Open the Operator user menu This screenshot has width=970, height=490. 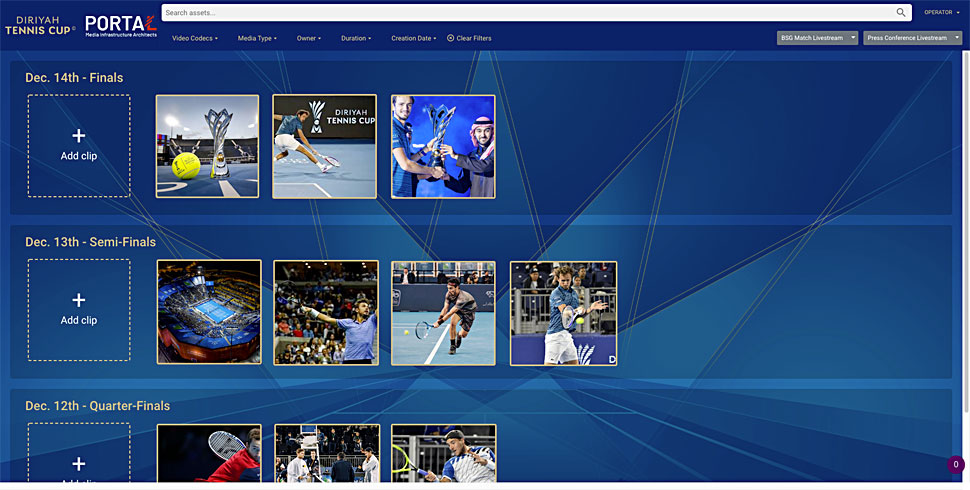[941, 13]
